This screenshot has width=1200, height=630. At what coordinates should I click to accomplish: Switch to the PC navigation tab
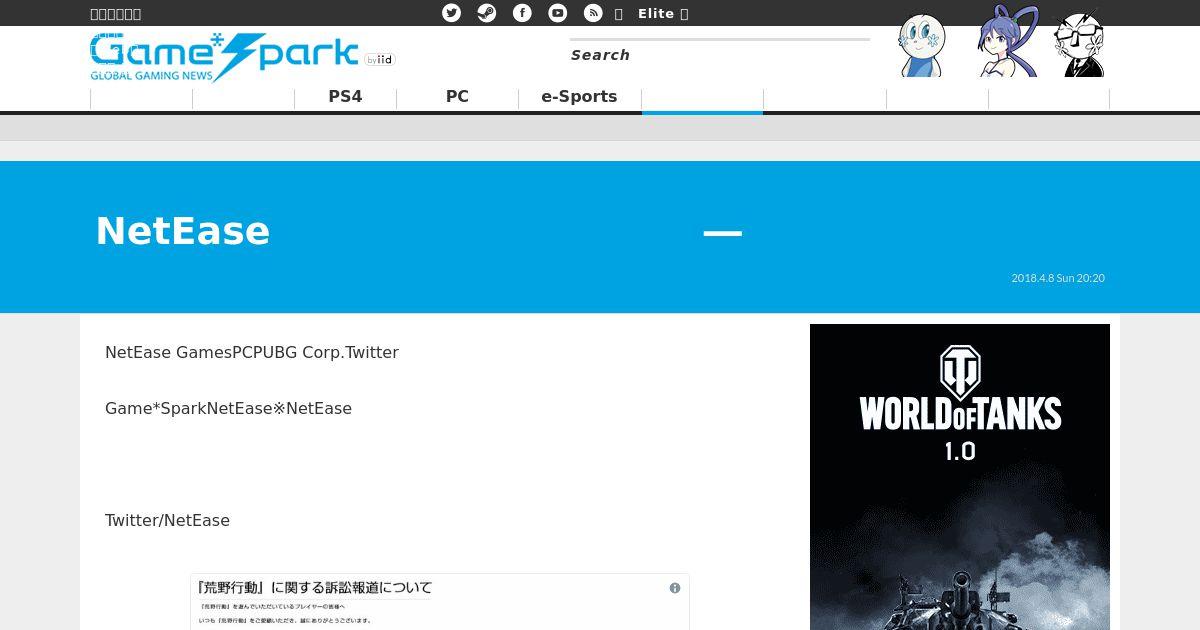pos(457,97)
